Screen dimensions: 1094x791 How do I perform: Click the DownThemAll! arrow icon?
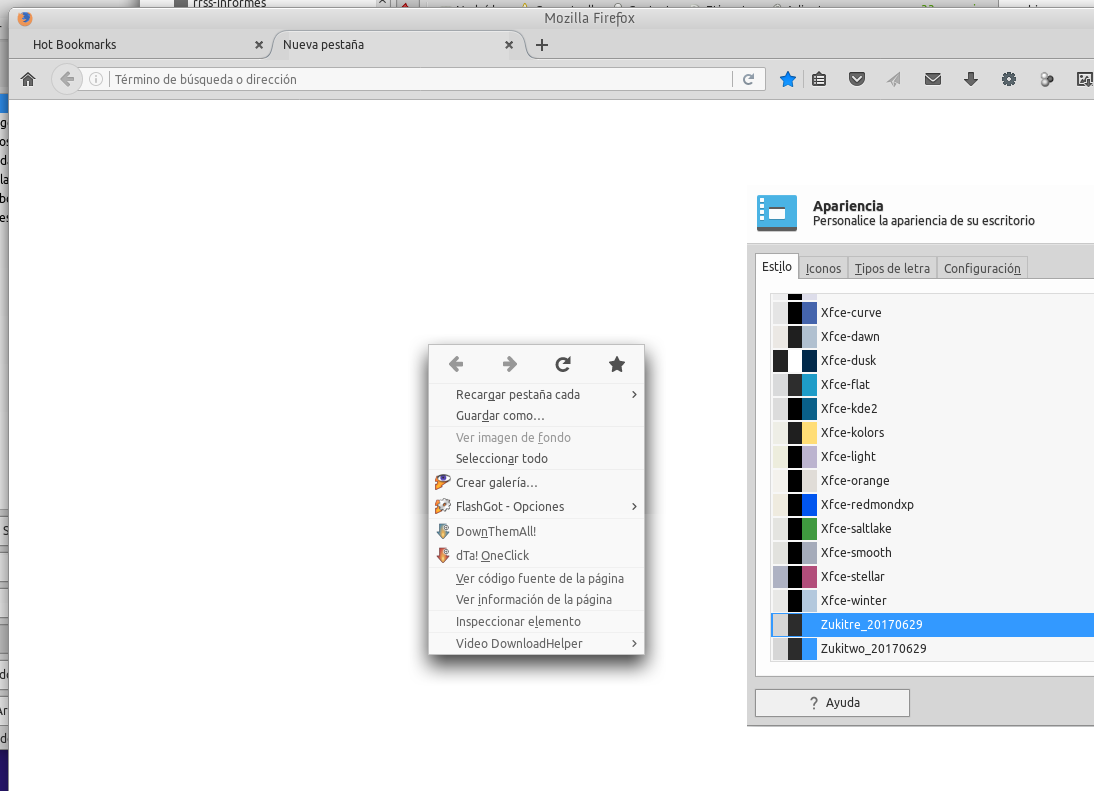pyautogui.click(x=443, y=531)
